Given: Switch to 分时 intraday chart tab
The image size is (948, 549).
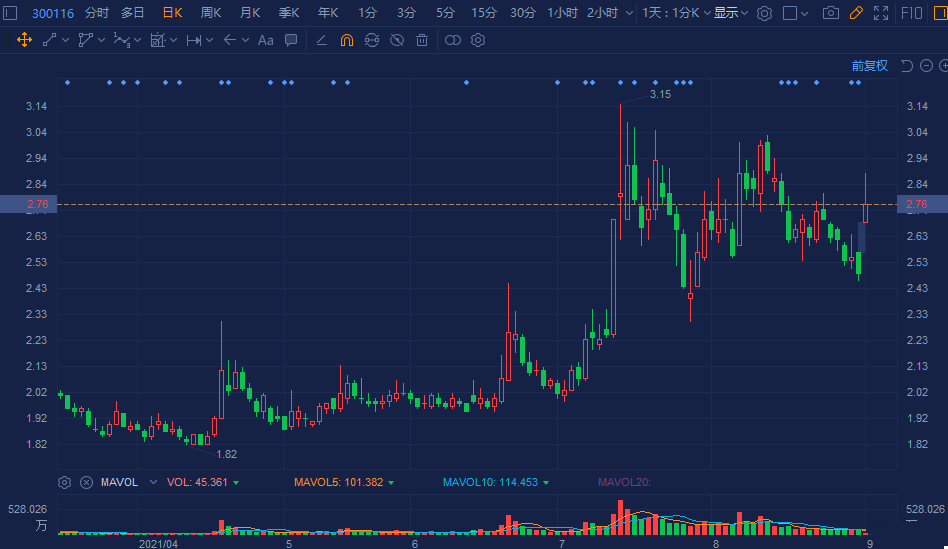Looking at the screenshot, I should click(97, 13).
